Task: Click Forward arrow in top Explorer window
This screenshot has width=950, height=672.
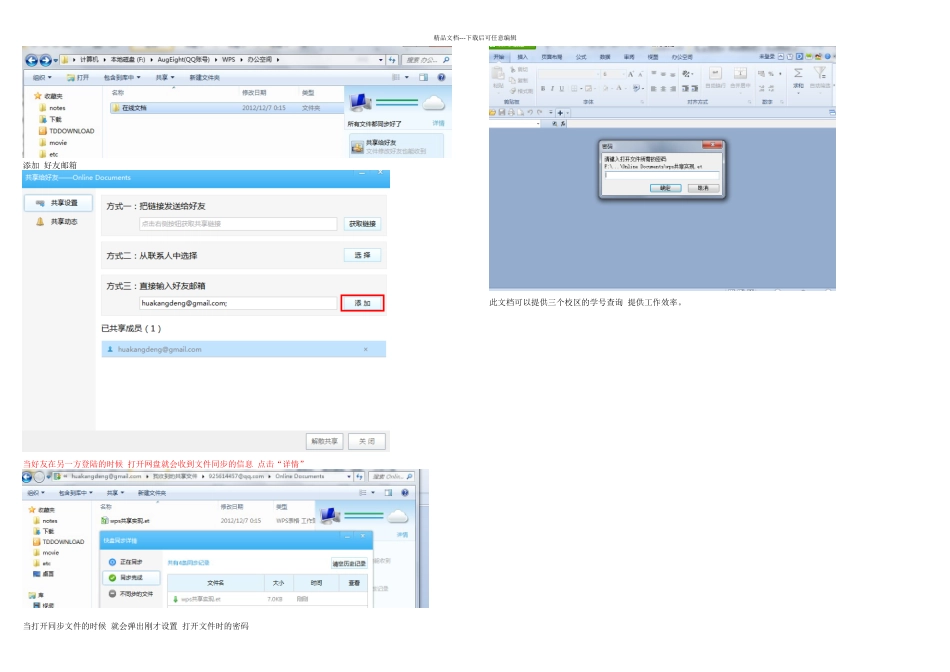Action: 45,60
